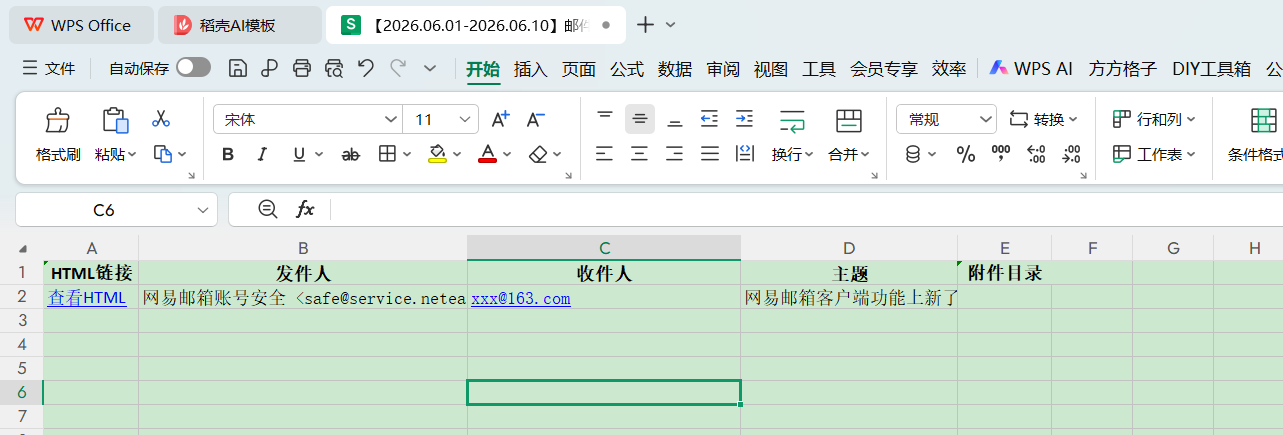Click the Conditional Formatting (条件格式) icon
The height and width of the screenshot is (435, 1283).
click(x=1264, y=121)
